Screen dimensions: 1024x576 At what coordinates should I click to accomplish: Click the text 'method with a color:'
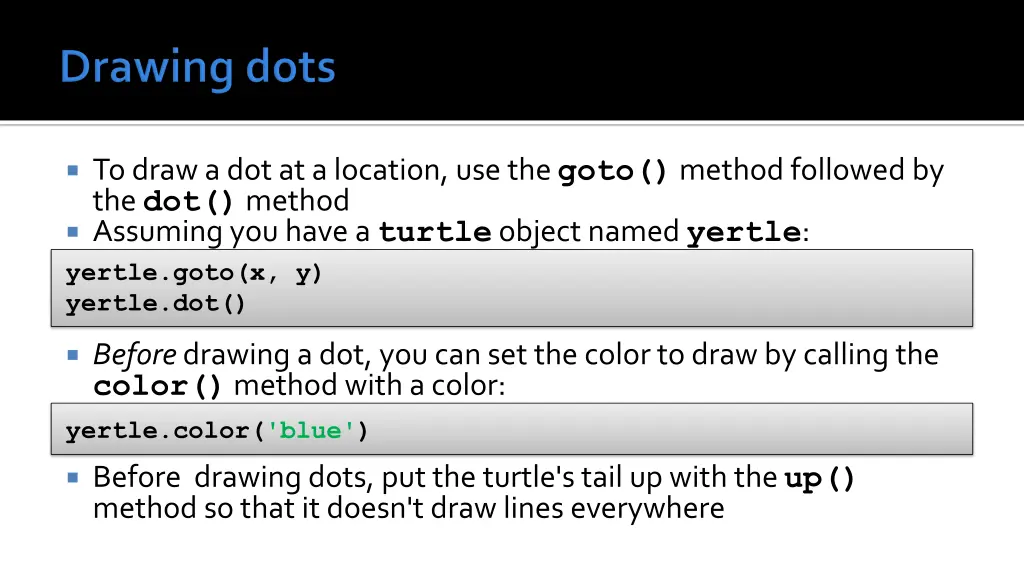click(x=370, y=385)
